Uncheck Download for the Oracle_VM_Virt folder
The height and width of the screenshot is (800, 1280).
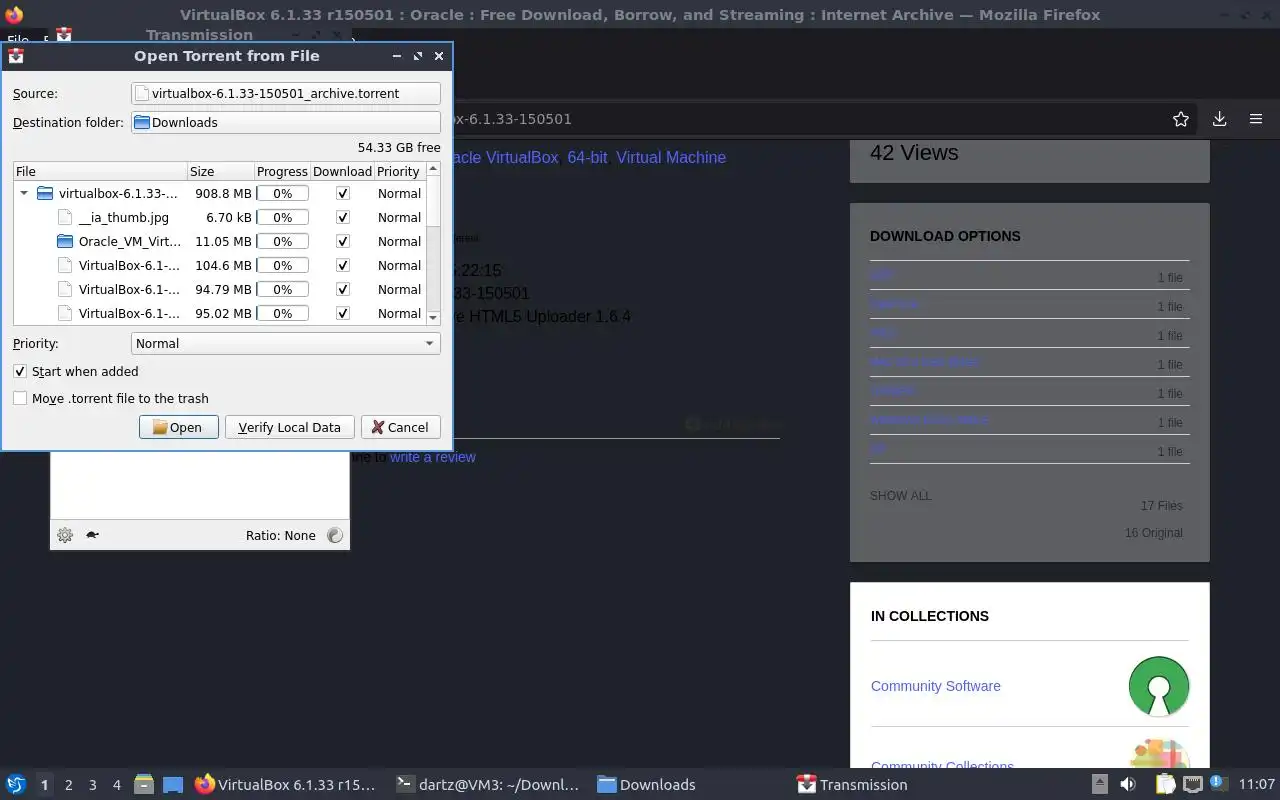[343, 241]
